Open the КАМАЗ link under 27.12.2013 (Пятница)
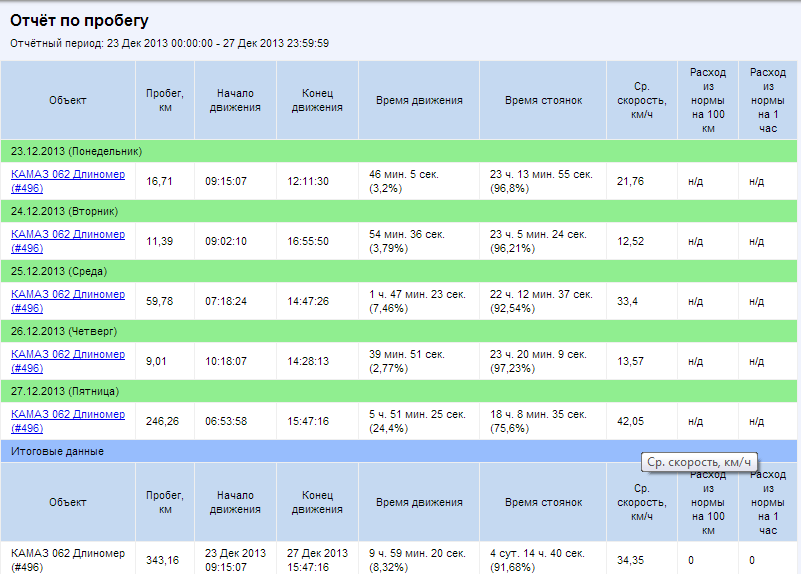The image size is (801, 574). point(68,421)
